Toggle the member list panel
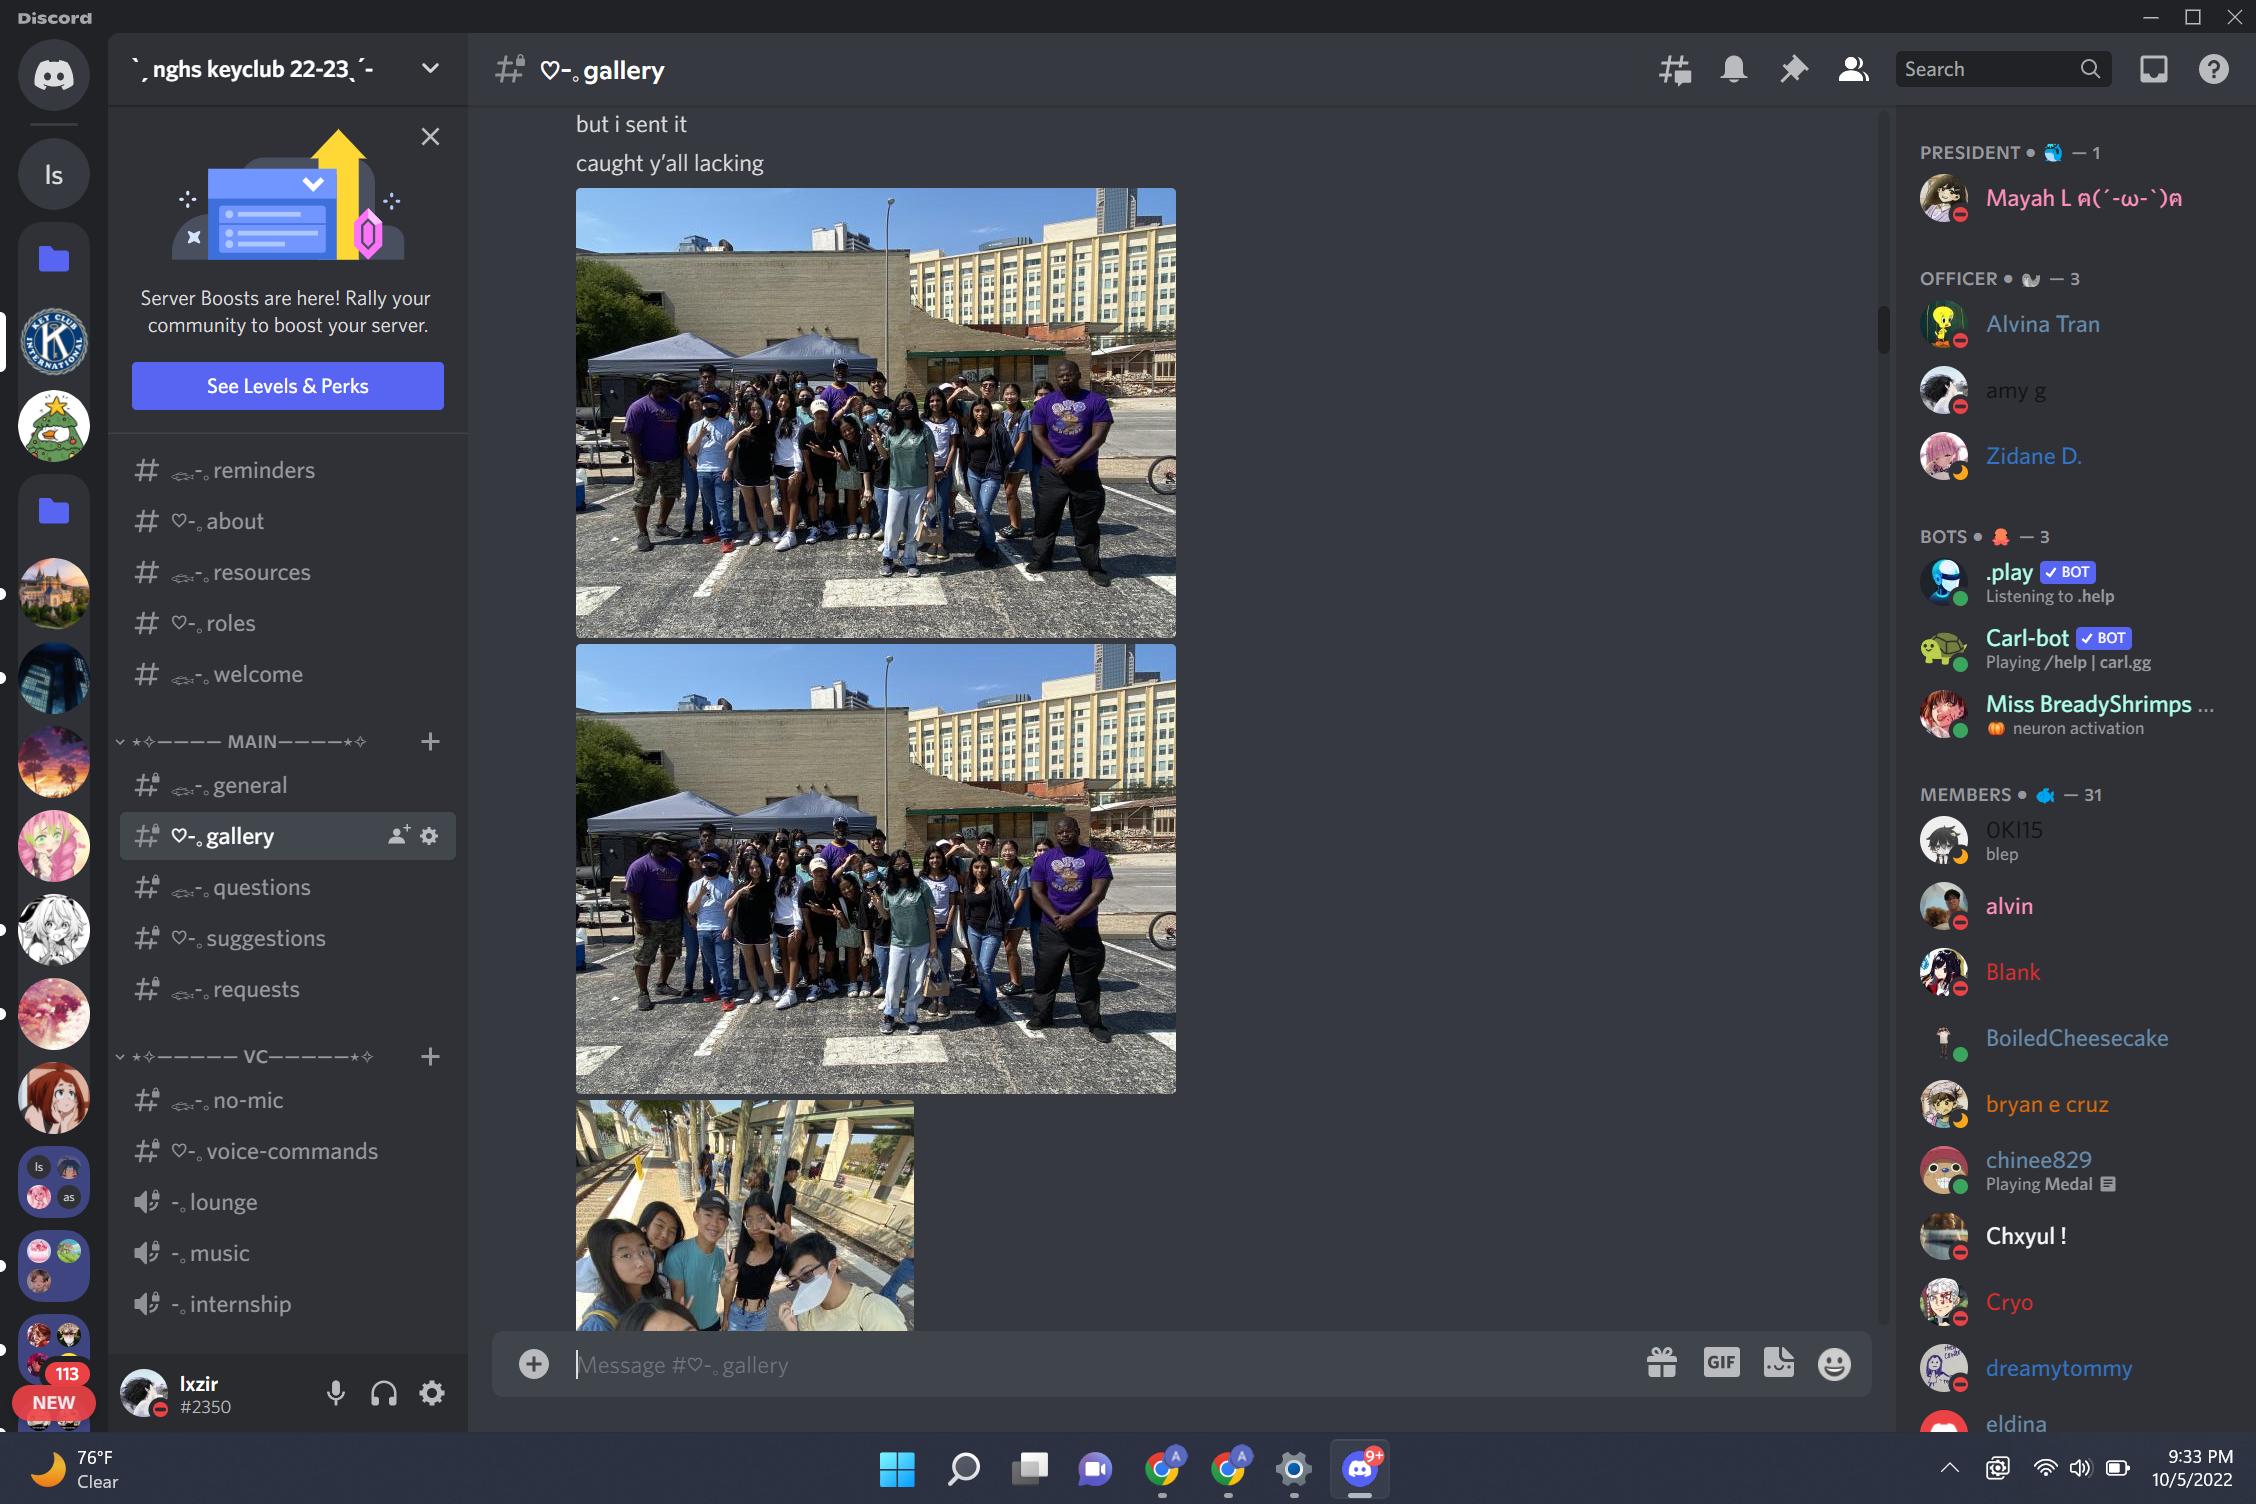 point(1853,69)
